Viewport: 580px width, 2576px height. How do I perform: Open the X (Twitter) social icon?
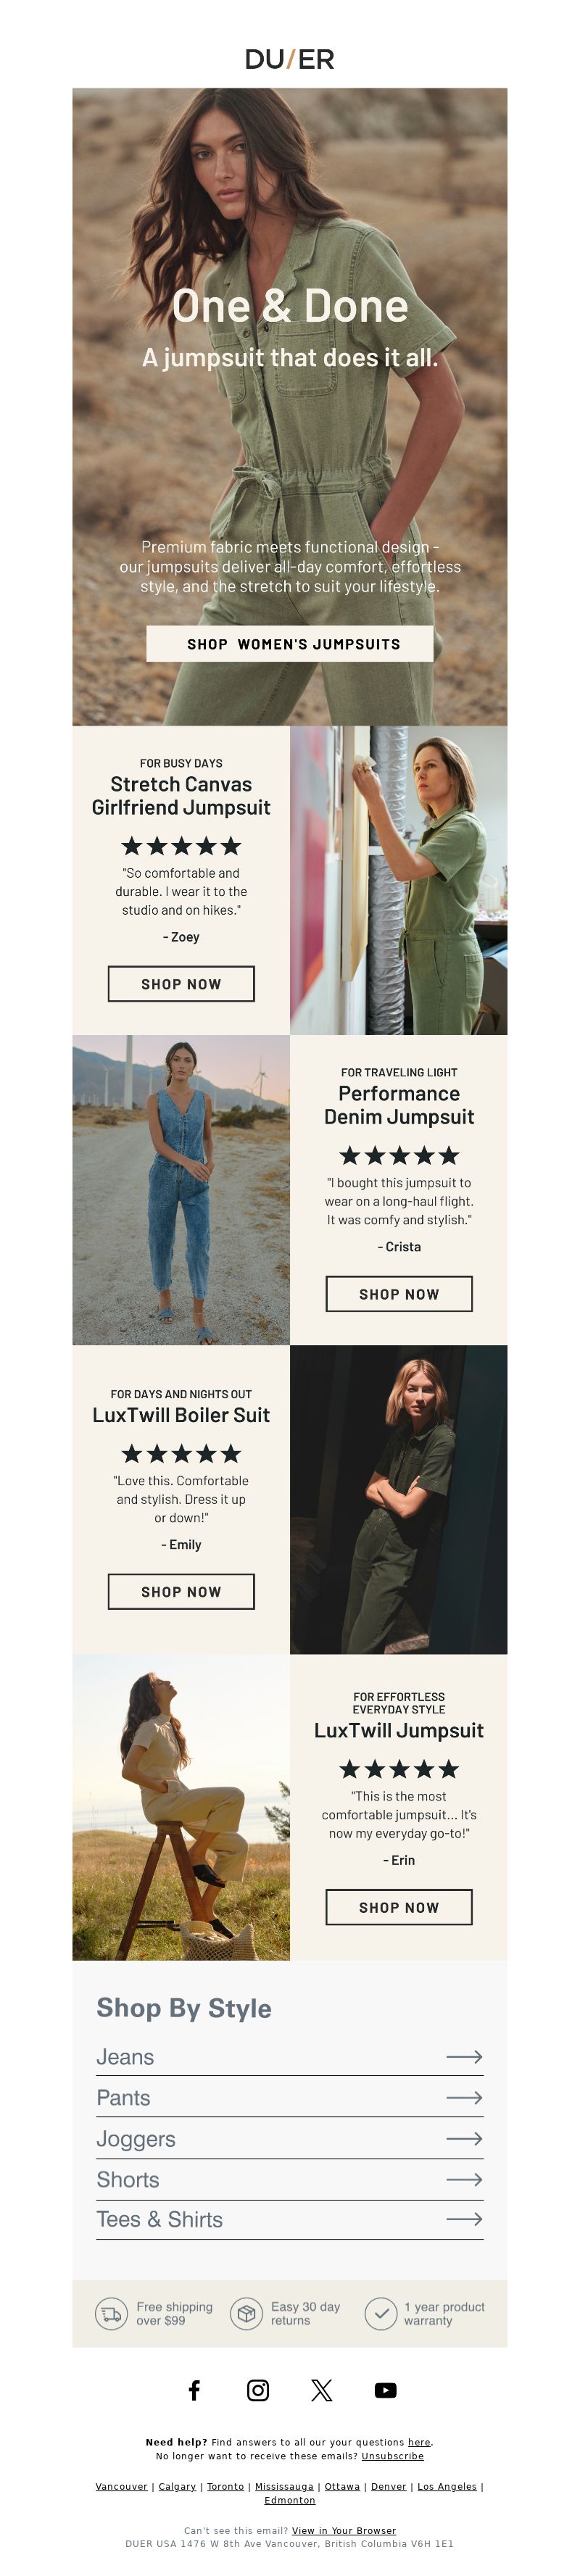click(x=321, y=2389)
